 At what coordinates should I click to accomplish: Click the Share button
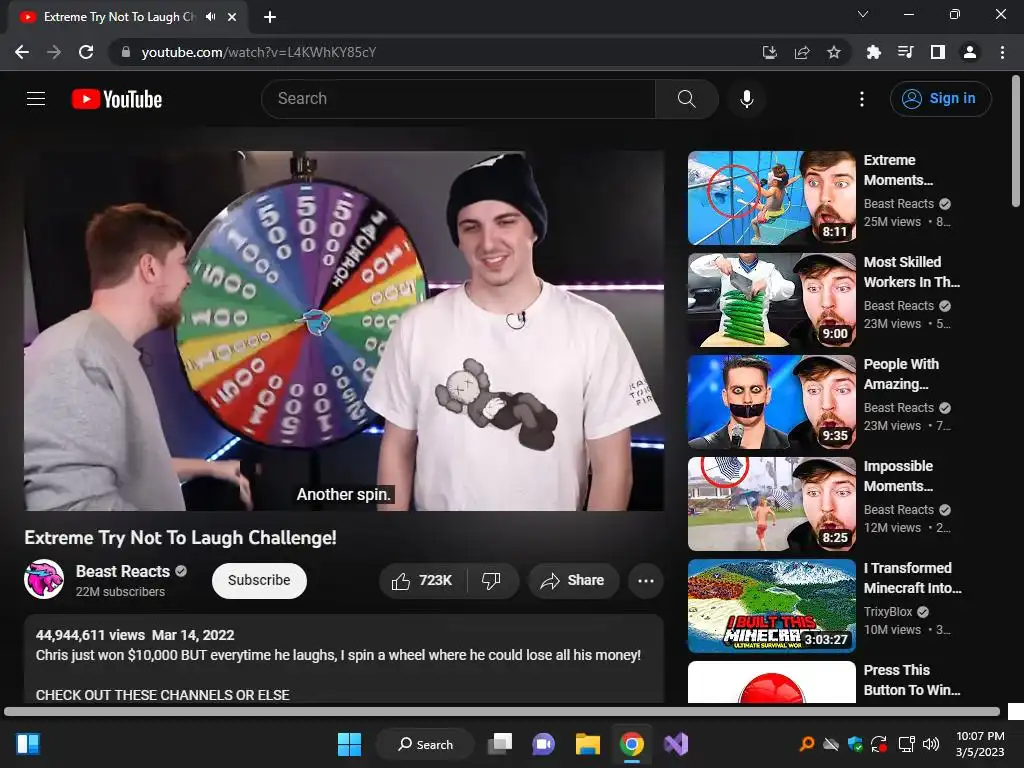coord(573,581)
